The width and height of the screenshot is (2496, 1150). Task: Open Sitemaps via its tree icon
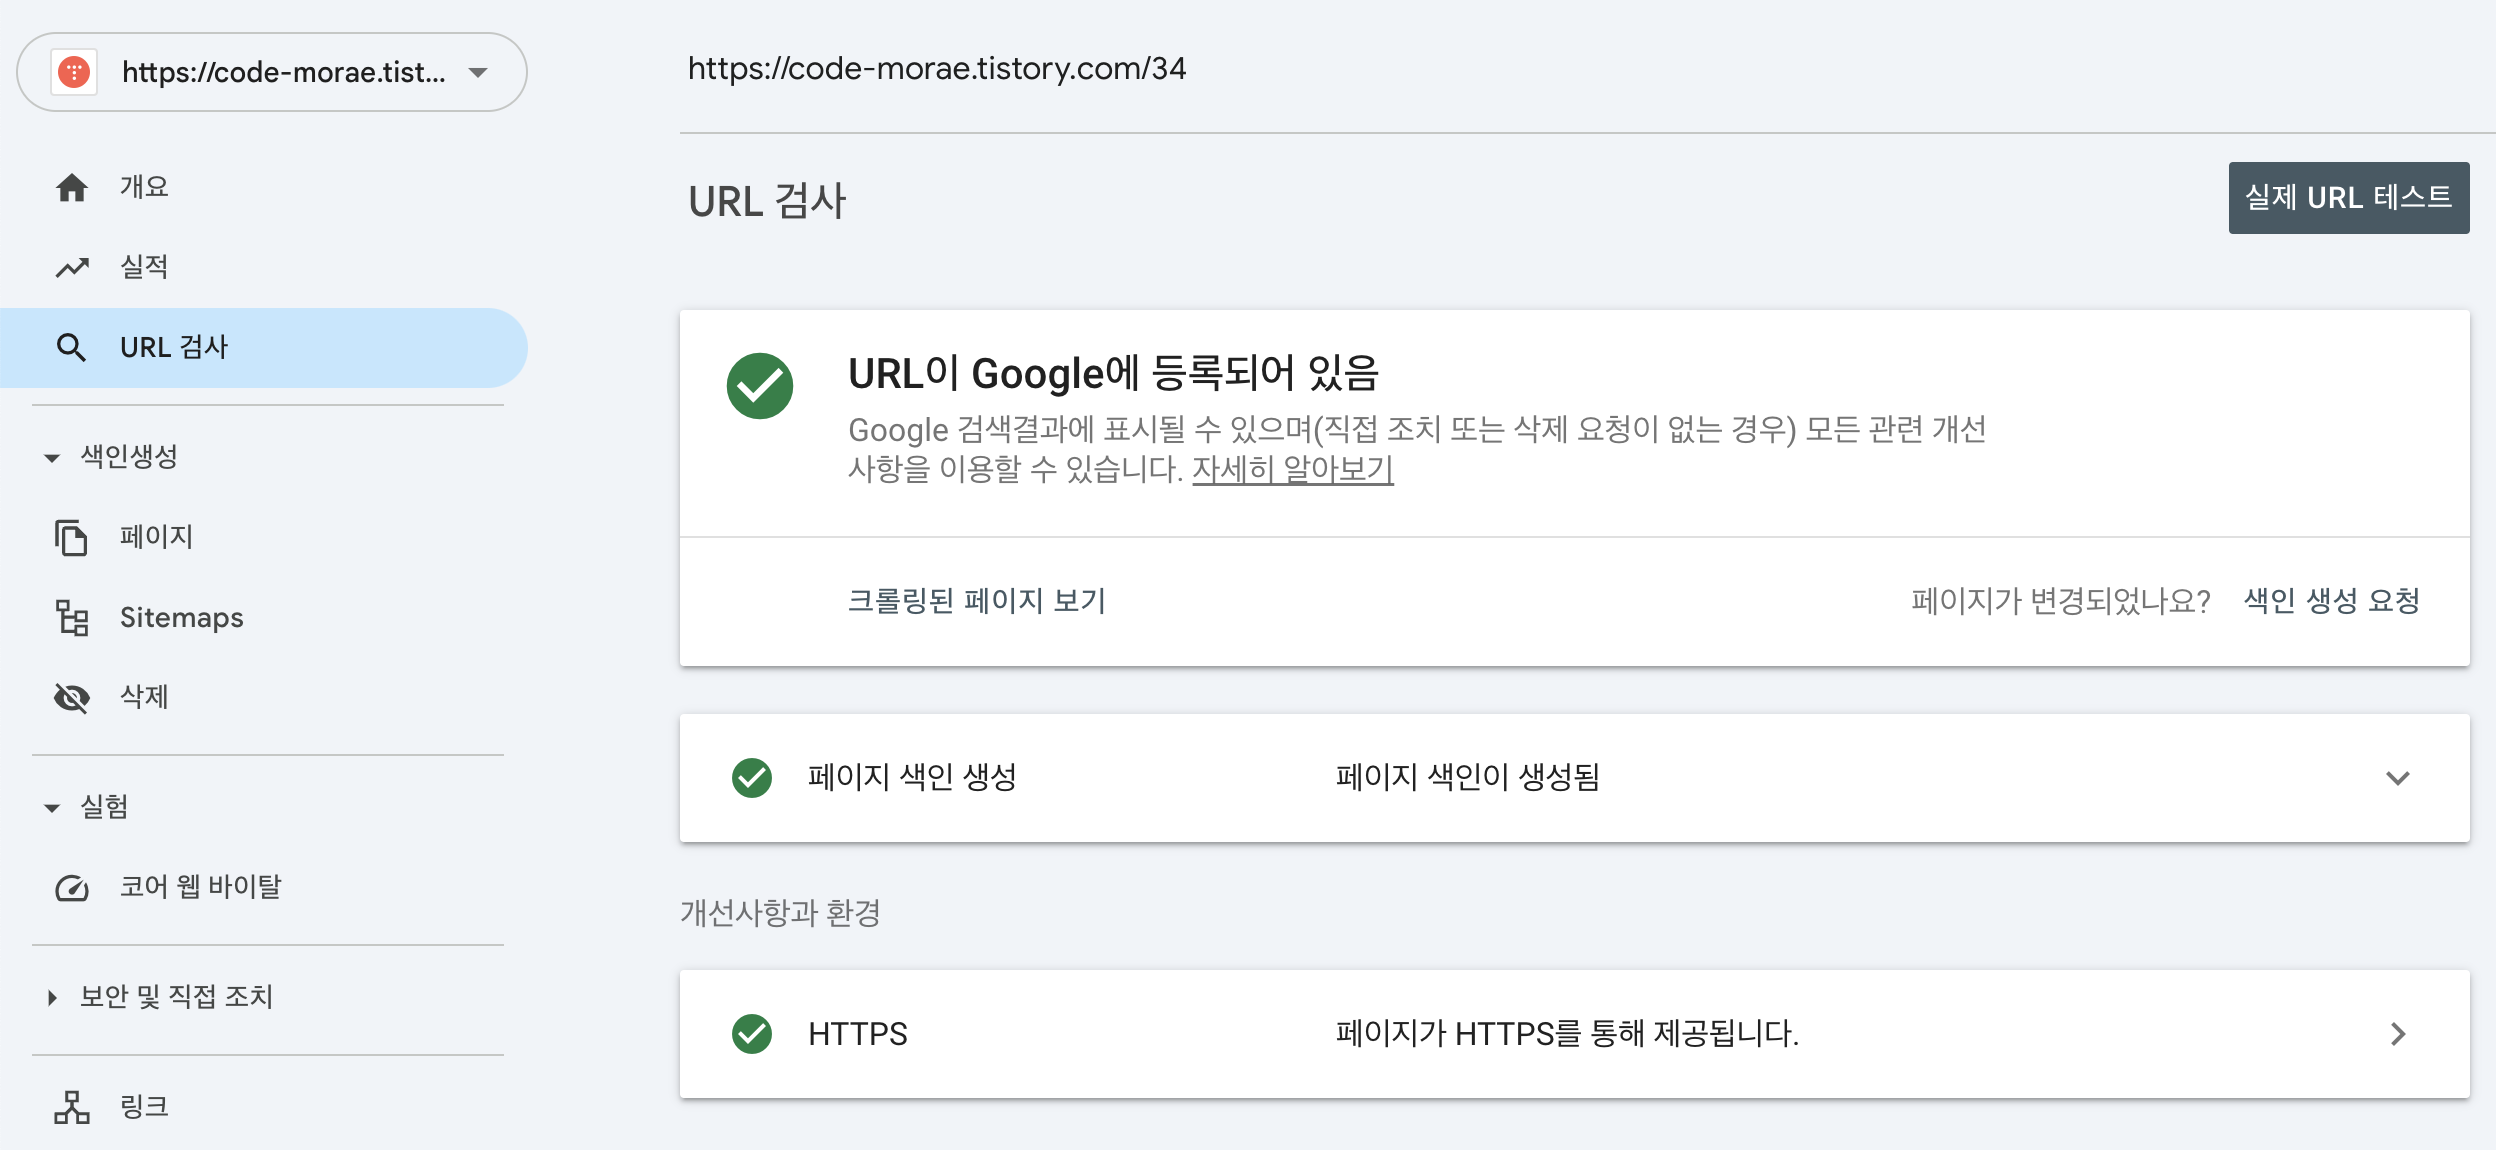[72, 618]
